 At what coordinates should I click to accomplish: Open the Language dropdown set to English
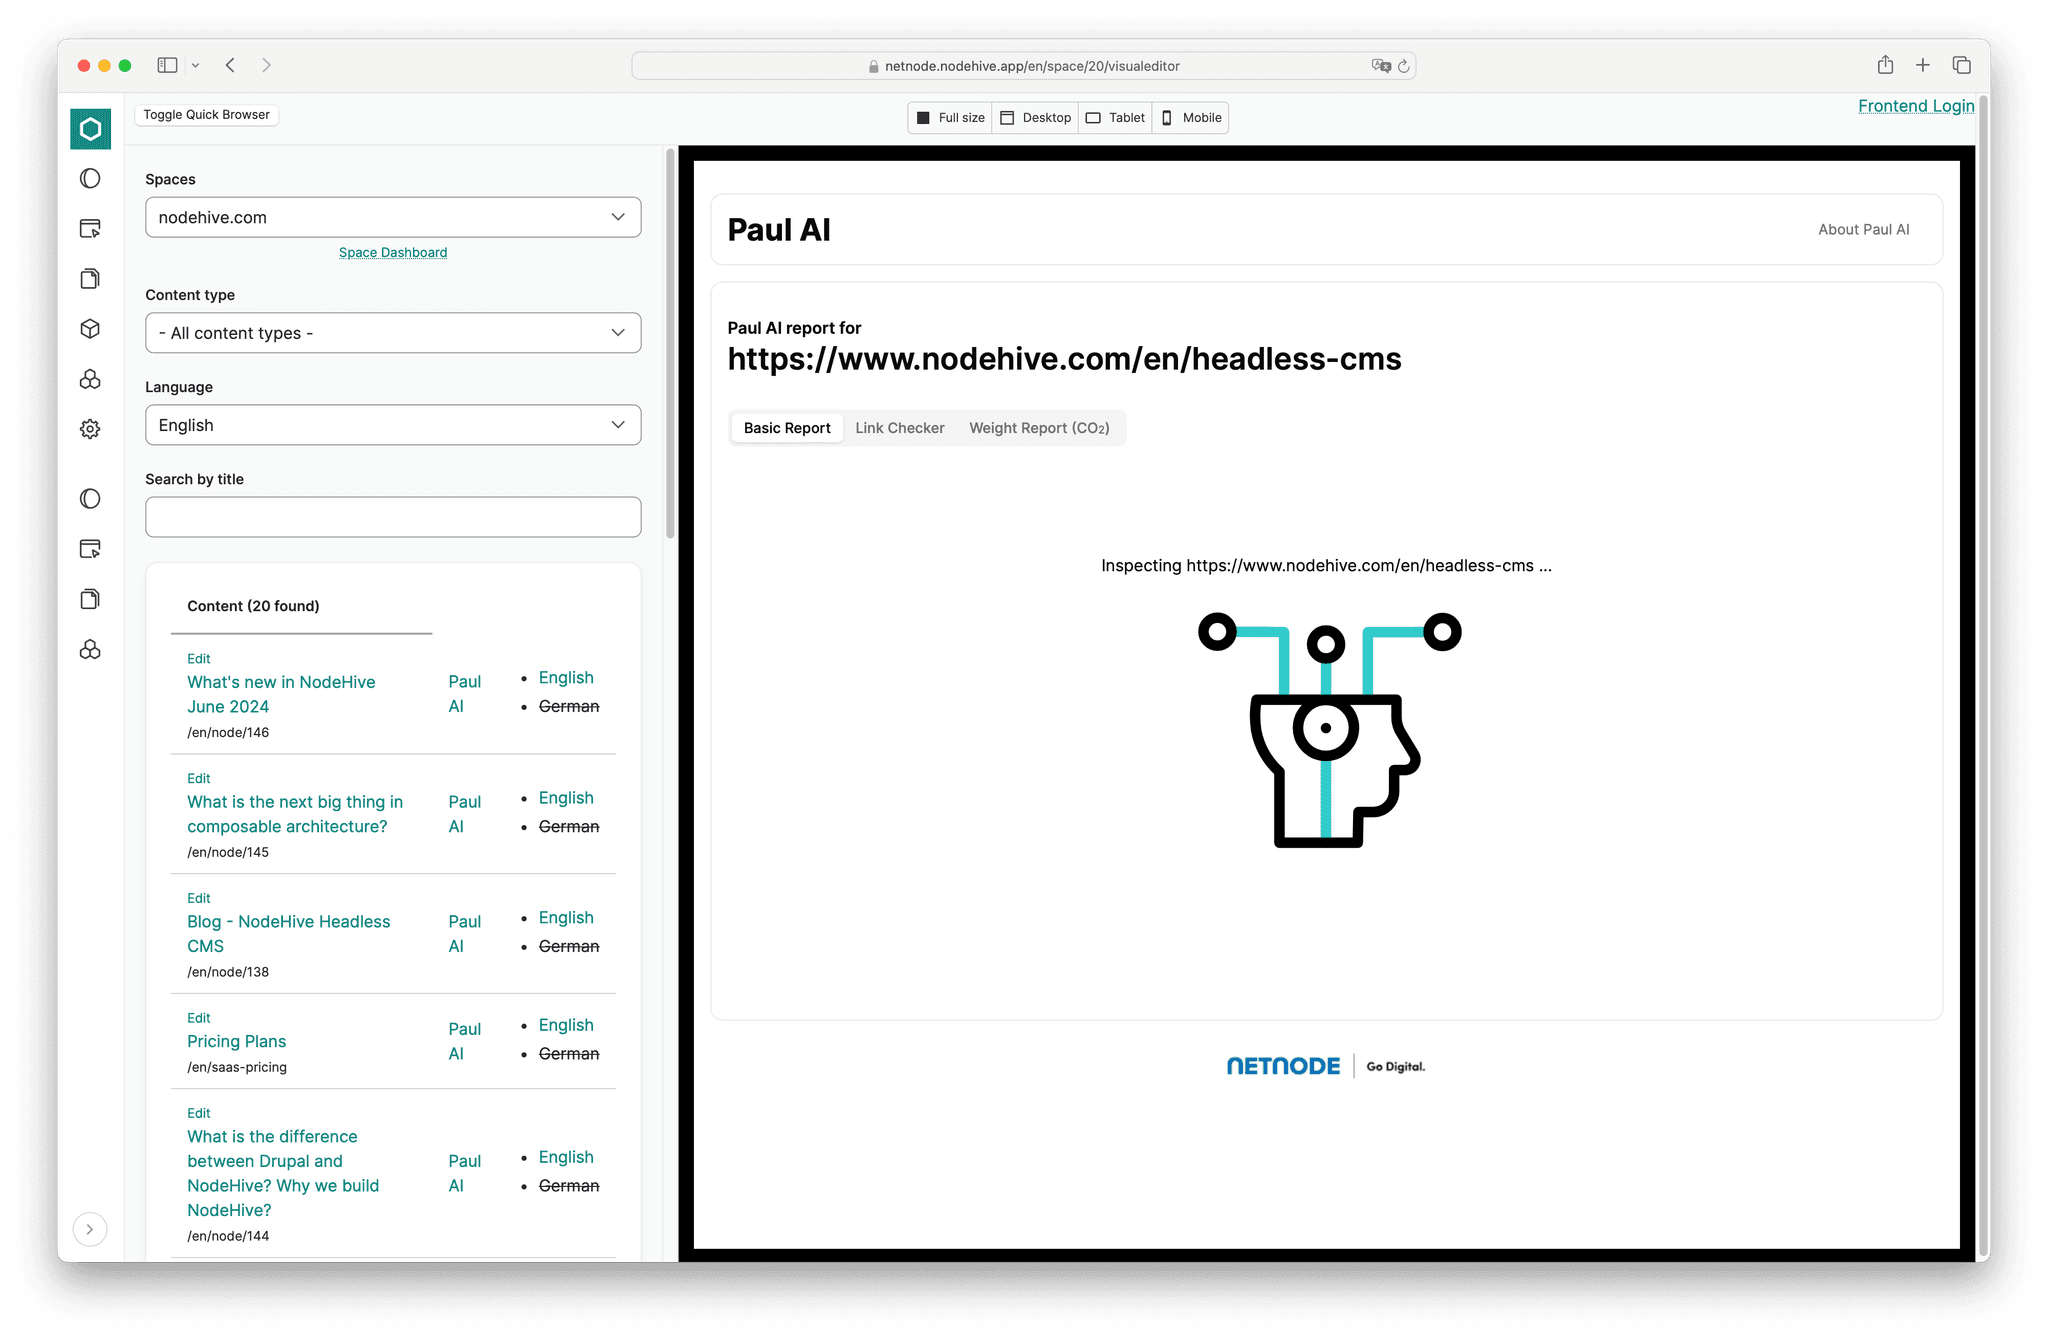[x=393, y=425]
